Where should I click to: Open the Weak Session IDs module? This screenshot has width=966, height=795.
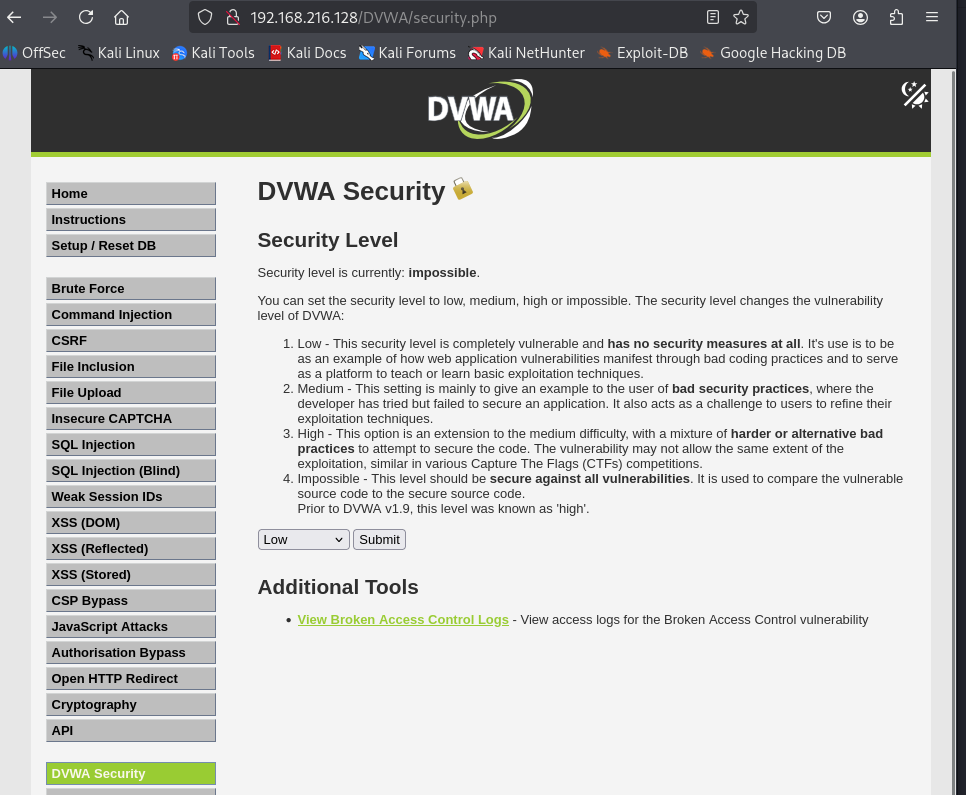[x=131, y=496]
